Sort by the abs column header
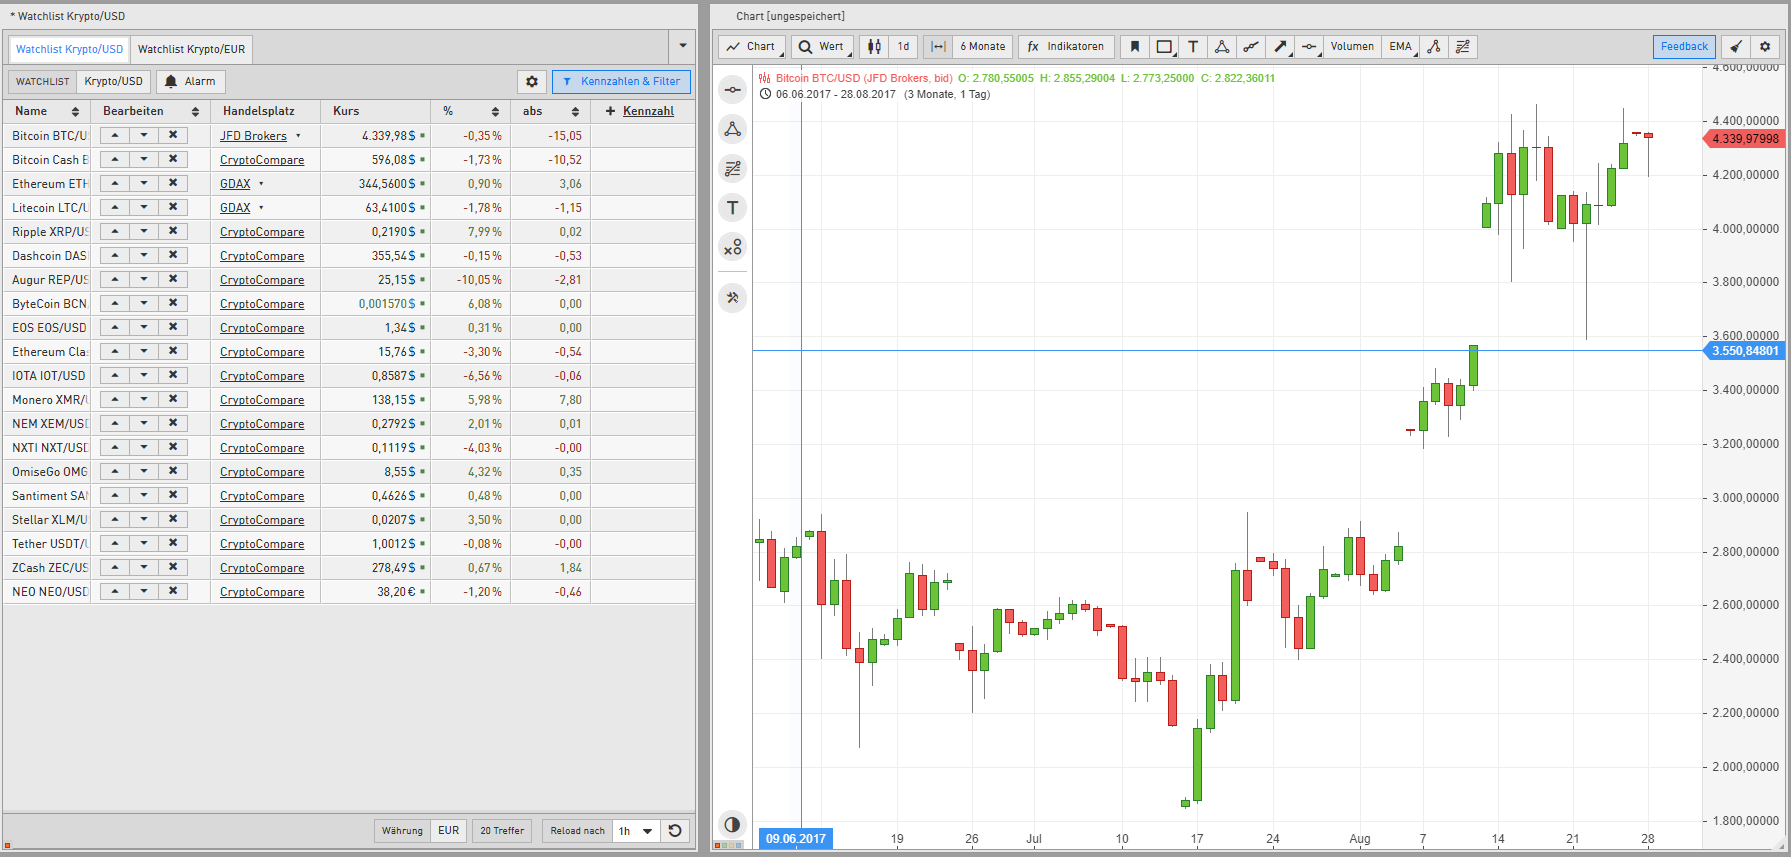The height and width of the screenshot is (857, 1791). coord(551,111)
